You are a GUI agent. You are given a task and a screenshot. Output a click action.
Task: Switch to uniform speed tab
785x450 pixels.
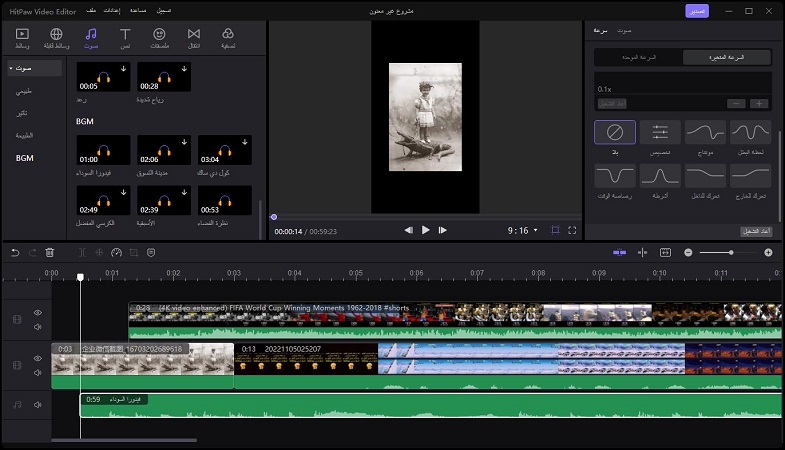click(638, 58)
